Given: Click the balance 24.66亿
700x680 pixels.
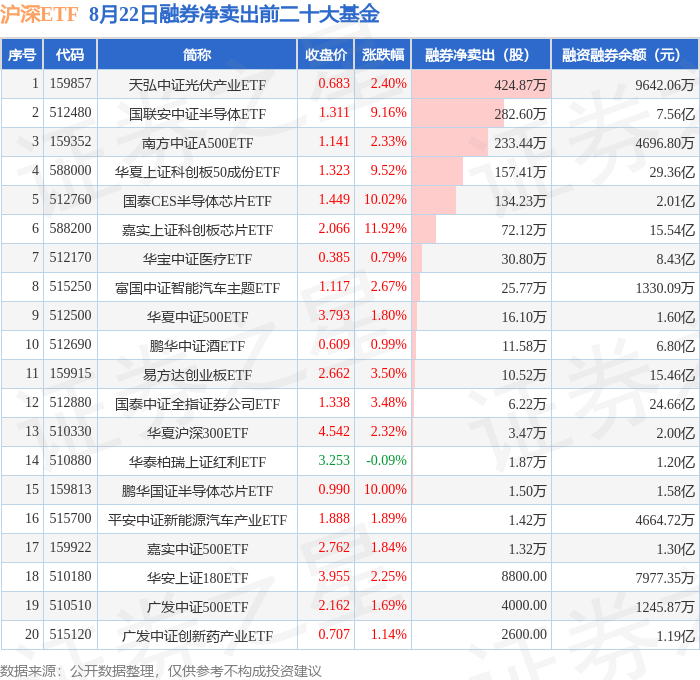Looking at the screenshot, I should tap(672, 404).
